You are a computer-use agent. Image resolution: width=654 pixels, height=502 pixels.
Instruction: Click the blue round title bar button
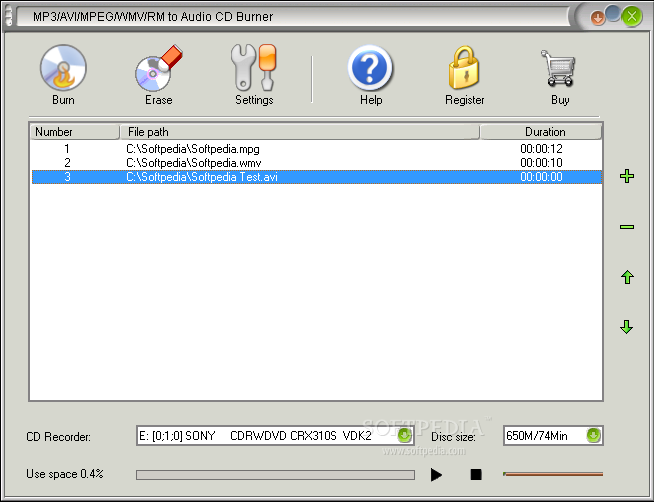tap(613, 13)
